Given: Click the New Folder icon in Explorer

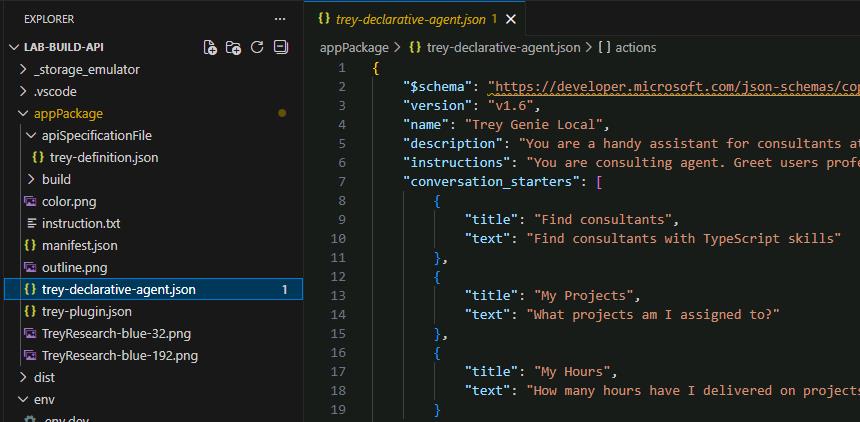Looking at the screenshot, I should tap(234, 48).
